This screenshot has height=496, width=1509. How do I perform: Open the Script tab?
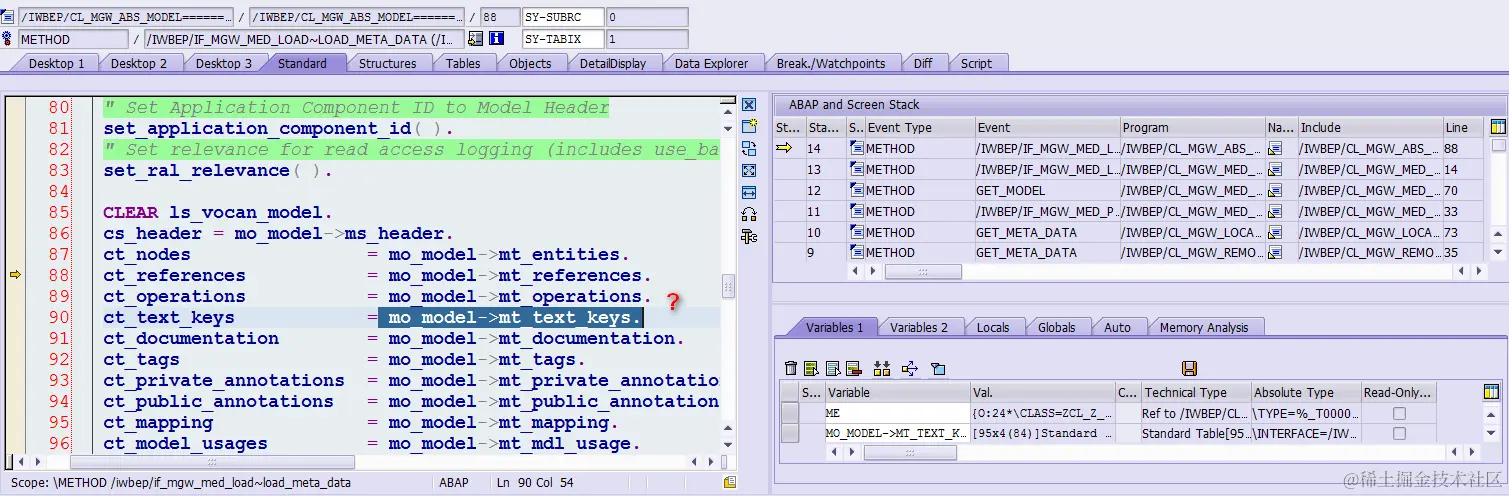(976, 63)
